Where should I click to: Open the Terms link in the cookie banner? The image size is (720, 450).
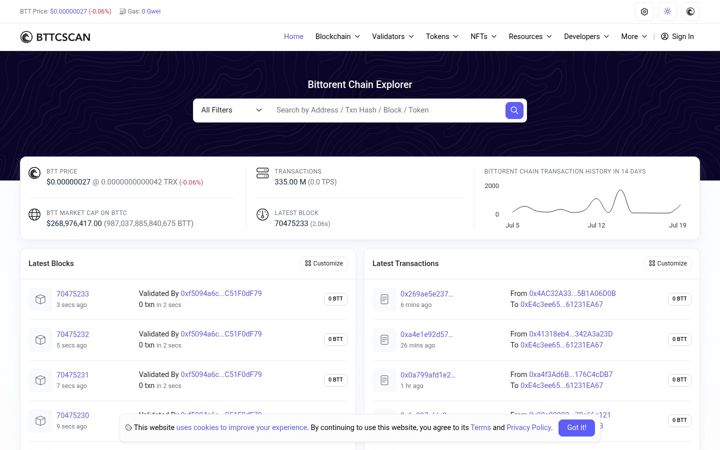(480, 428)
